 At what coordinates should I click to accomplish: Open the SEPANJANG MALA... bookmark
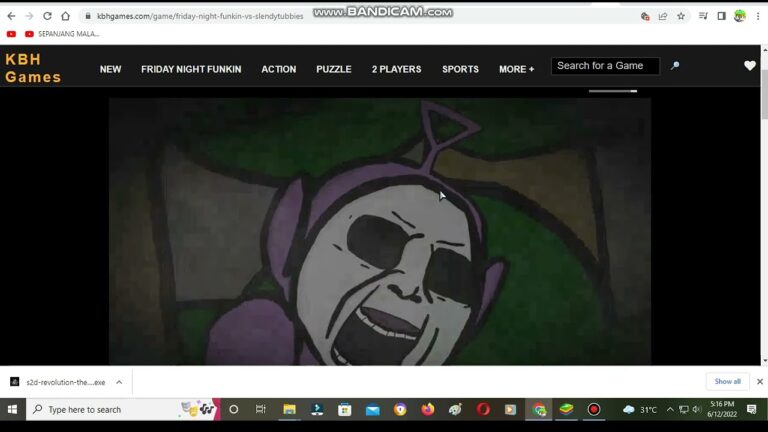coord(62,34)
